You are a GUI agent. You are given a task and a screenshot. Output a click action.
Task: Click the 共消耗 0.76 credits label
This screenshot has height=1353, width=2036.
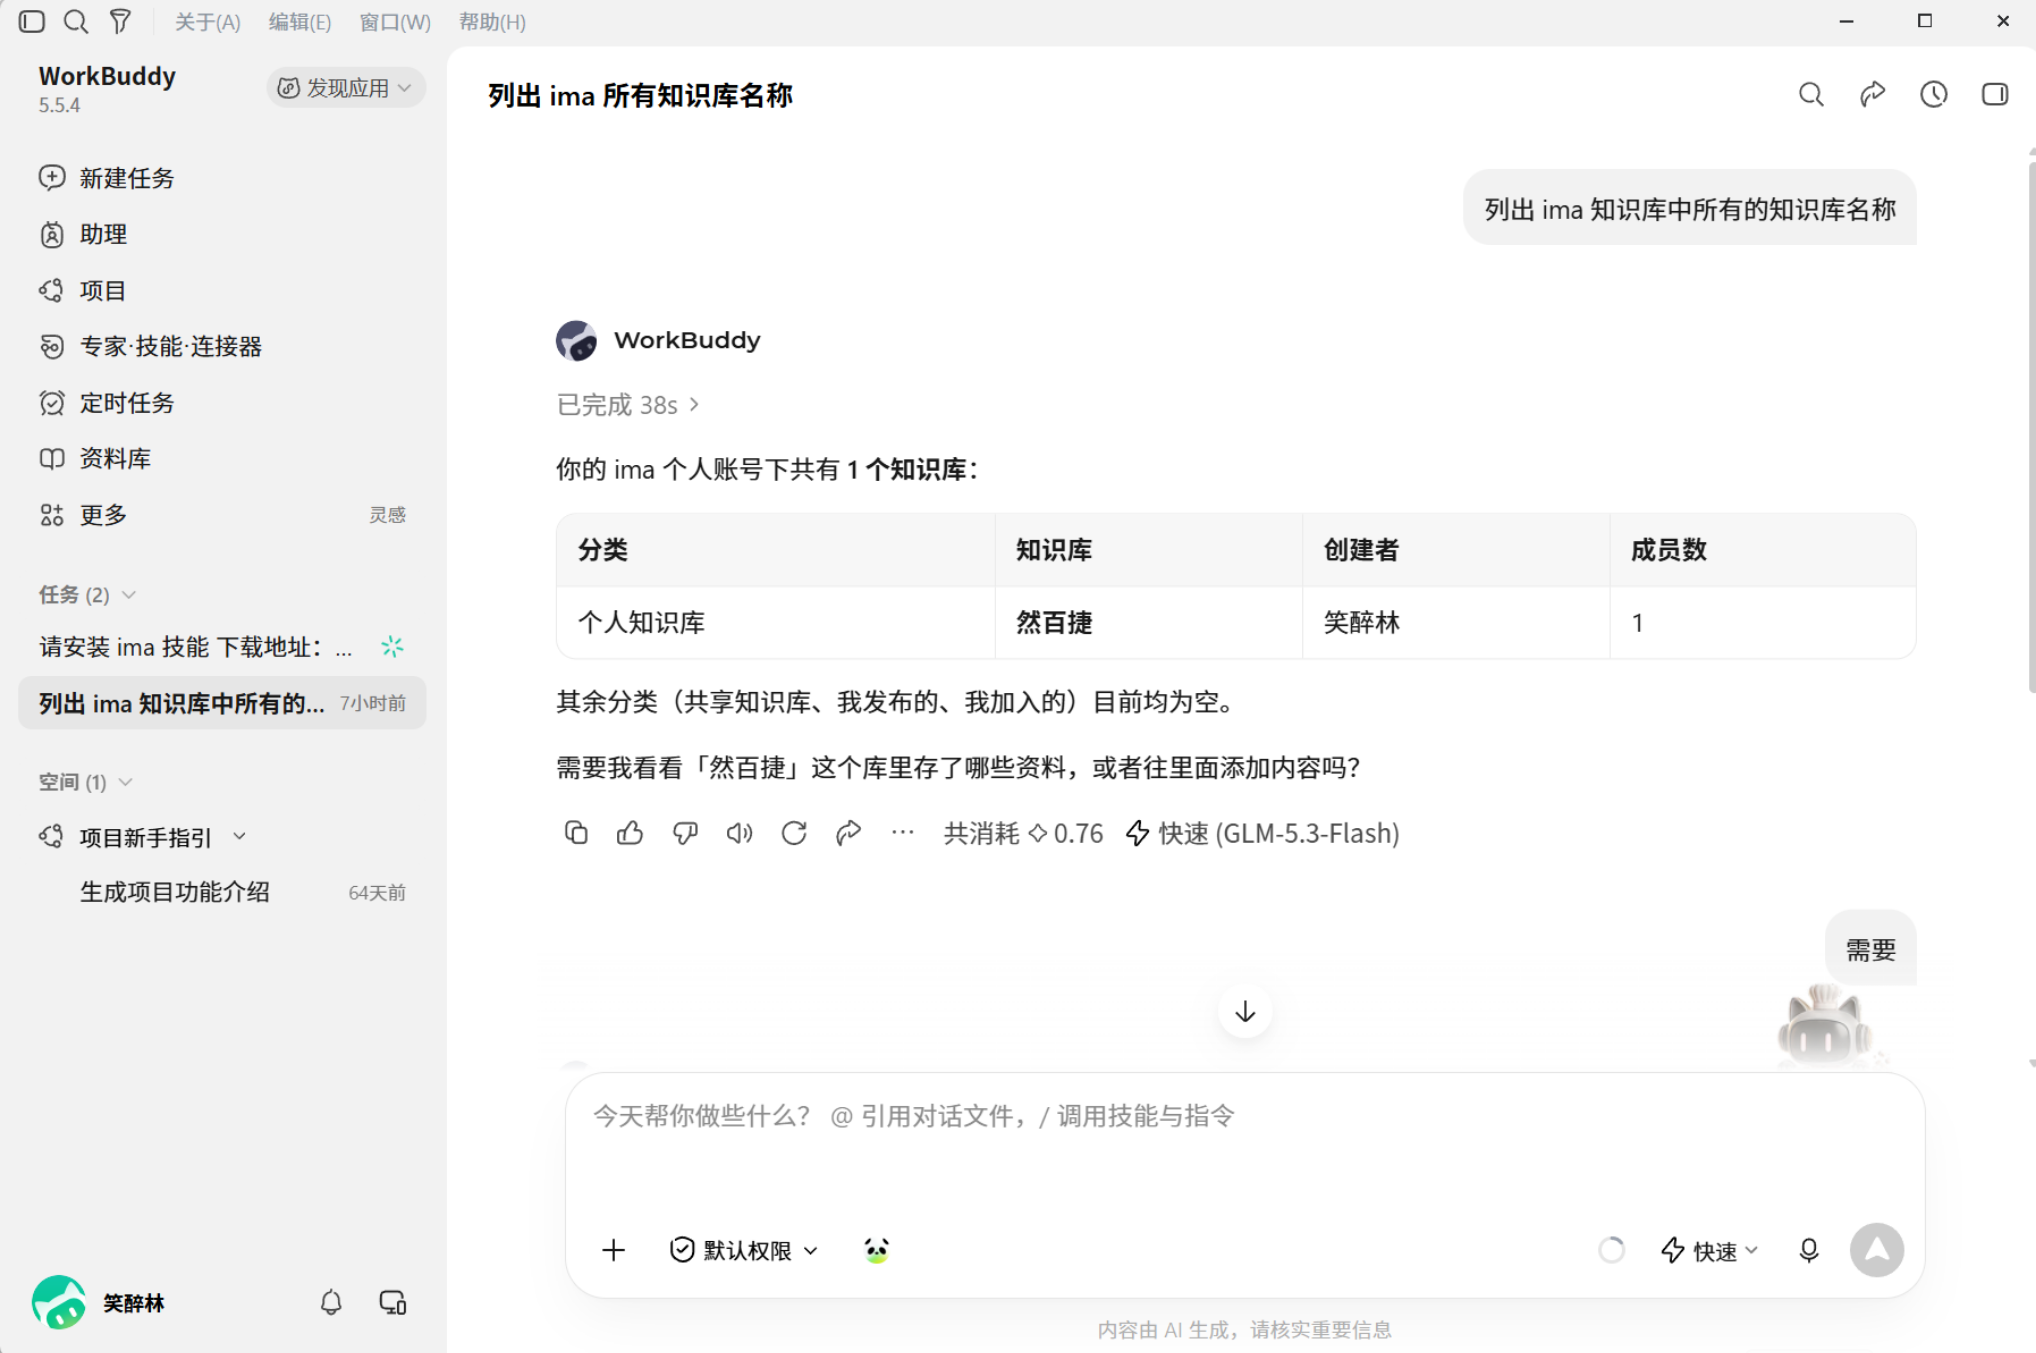pos(1022,833)
